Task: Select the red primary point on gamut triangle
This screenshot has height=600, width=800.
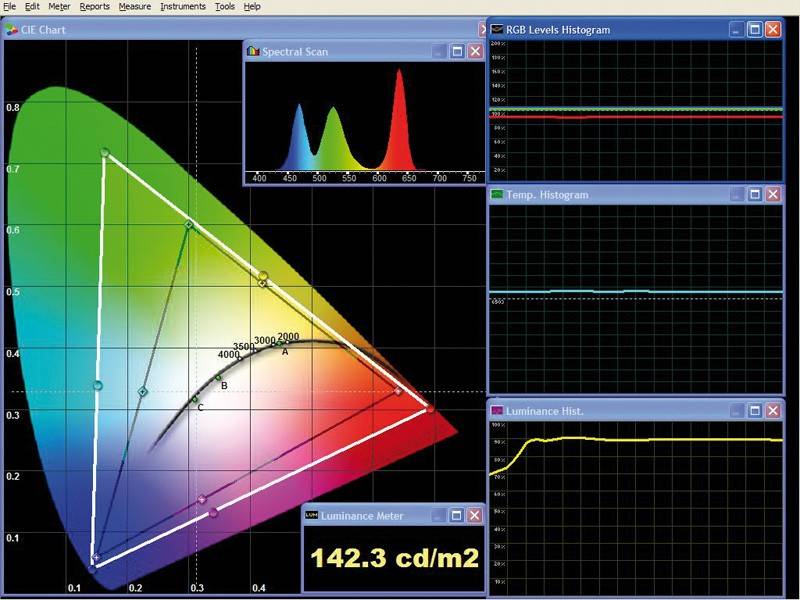Action: point(430,409)
